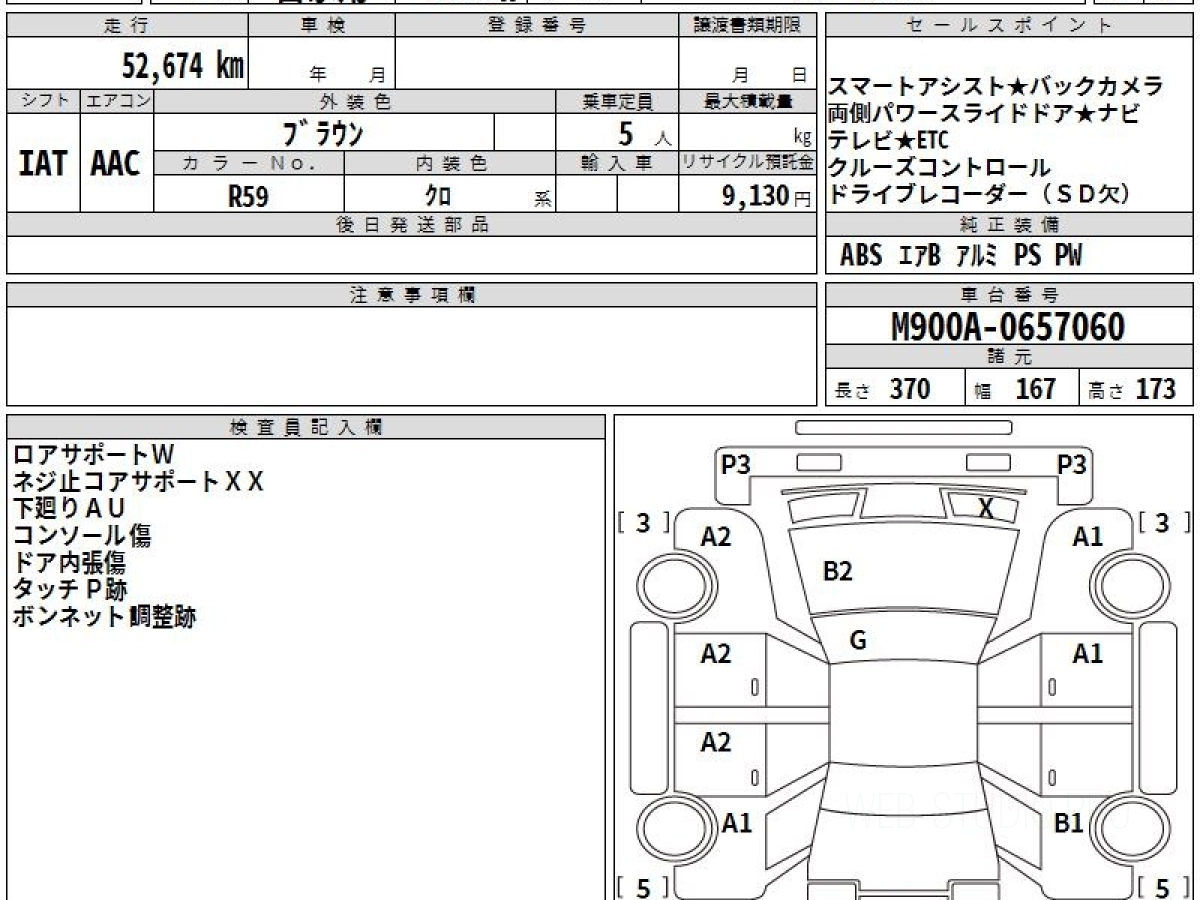Select the IAT shift value
Viewport: 1200px width, 900px height.
pos(43,164)
